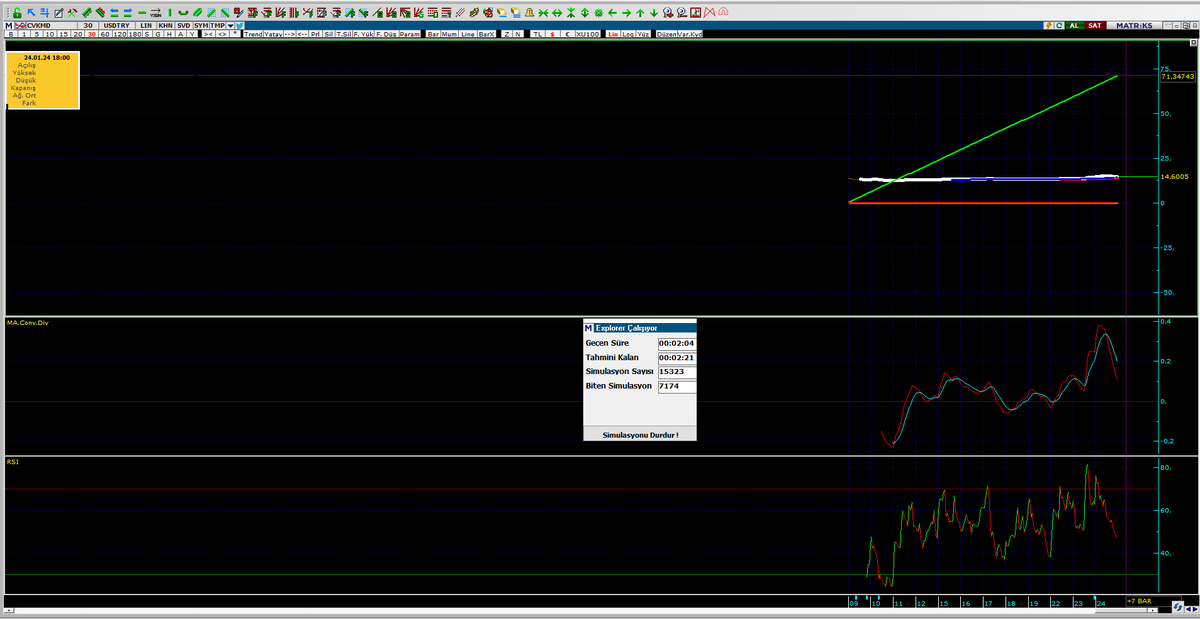Select the vertical green line tool

[x=170, y=13]
